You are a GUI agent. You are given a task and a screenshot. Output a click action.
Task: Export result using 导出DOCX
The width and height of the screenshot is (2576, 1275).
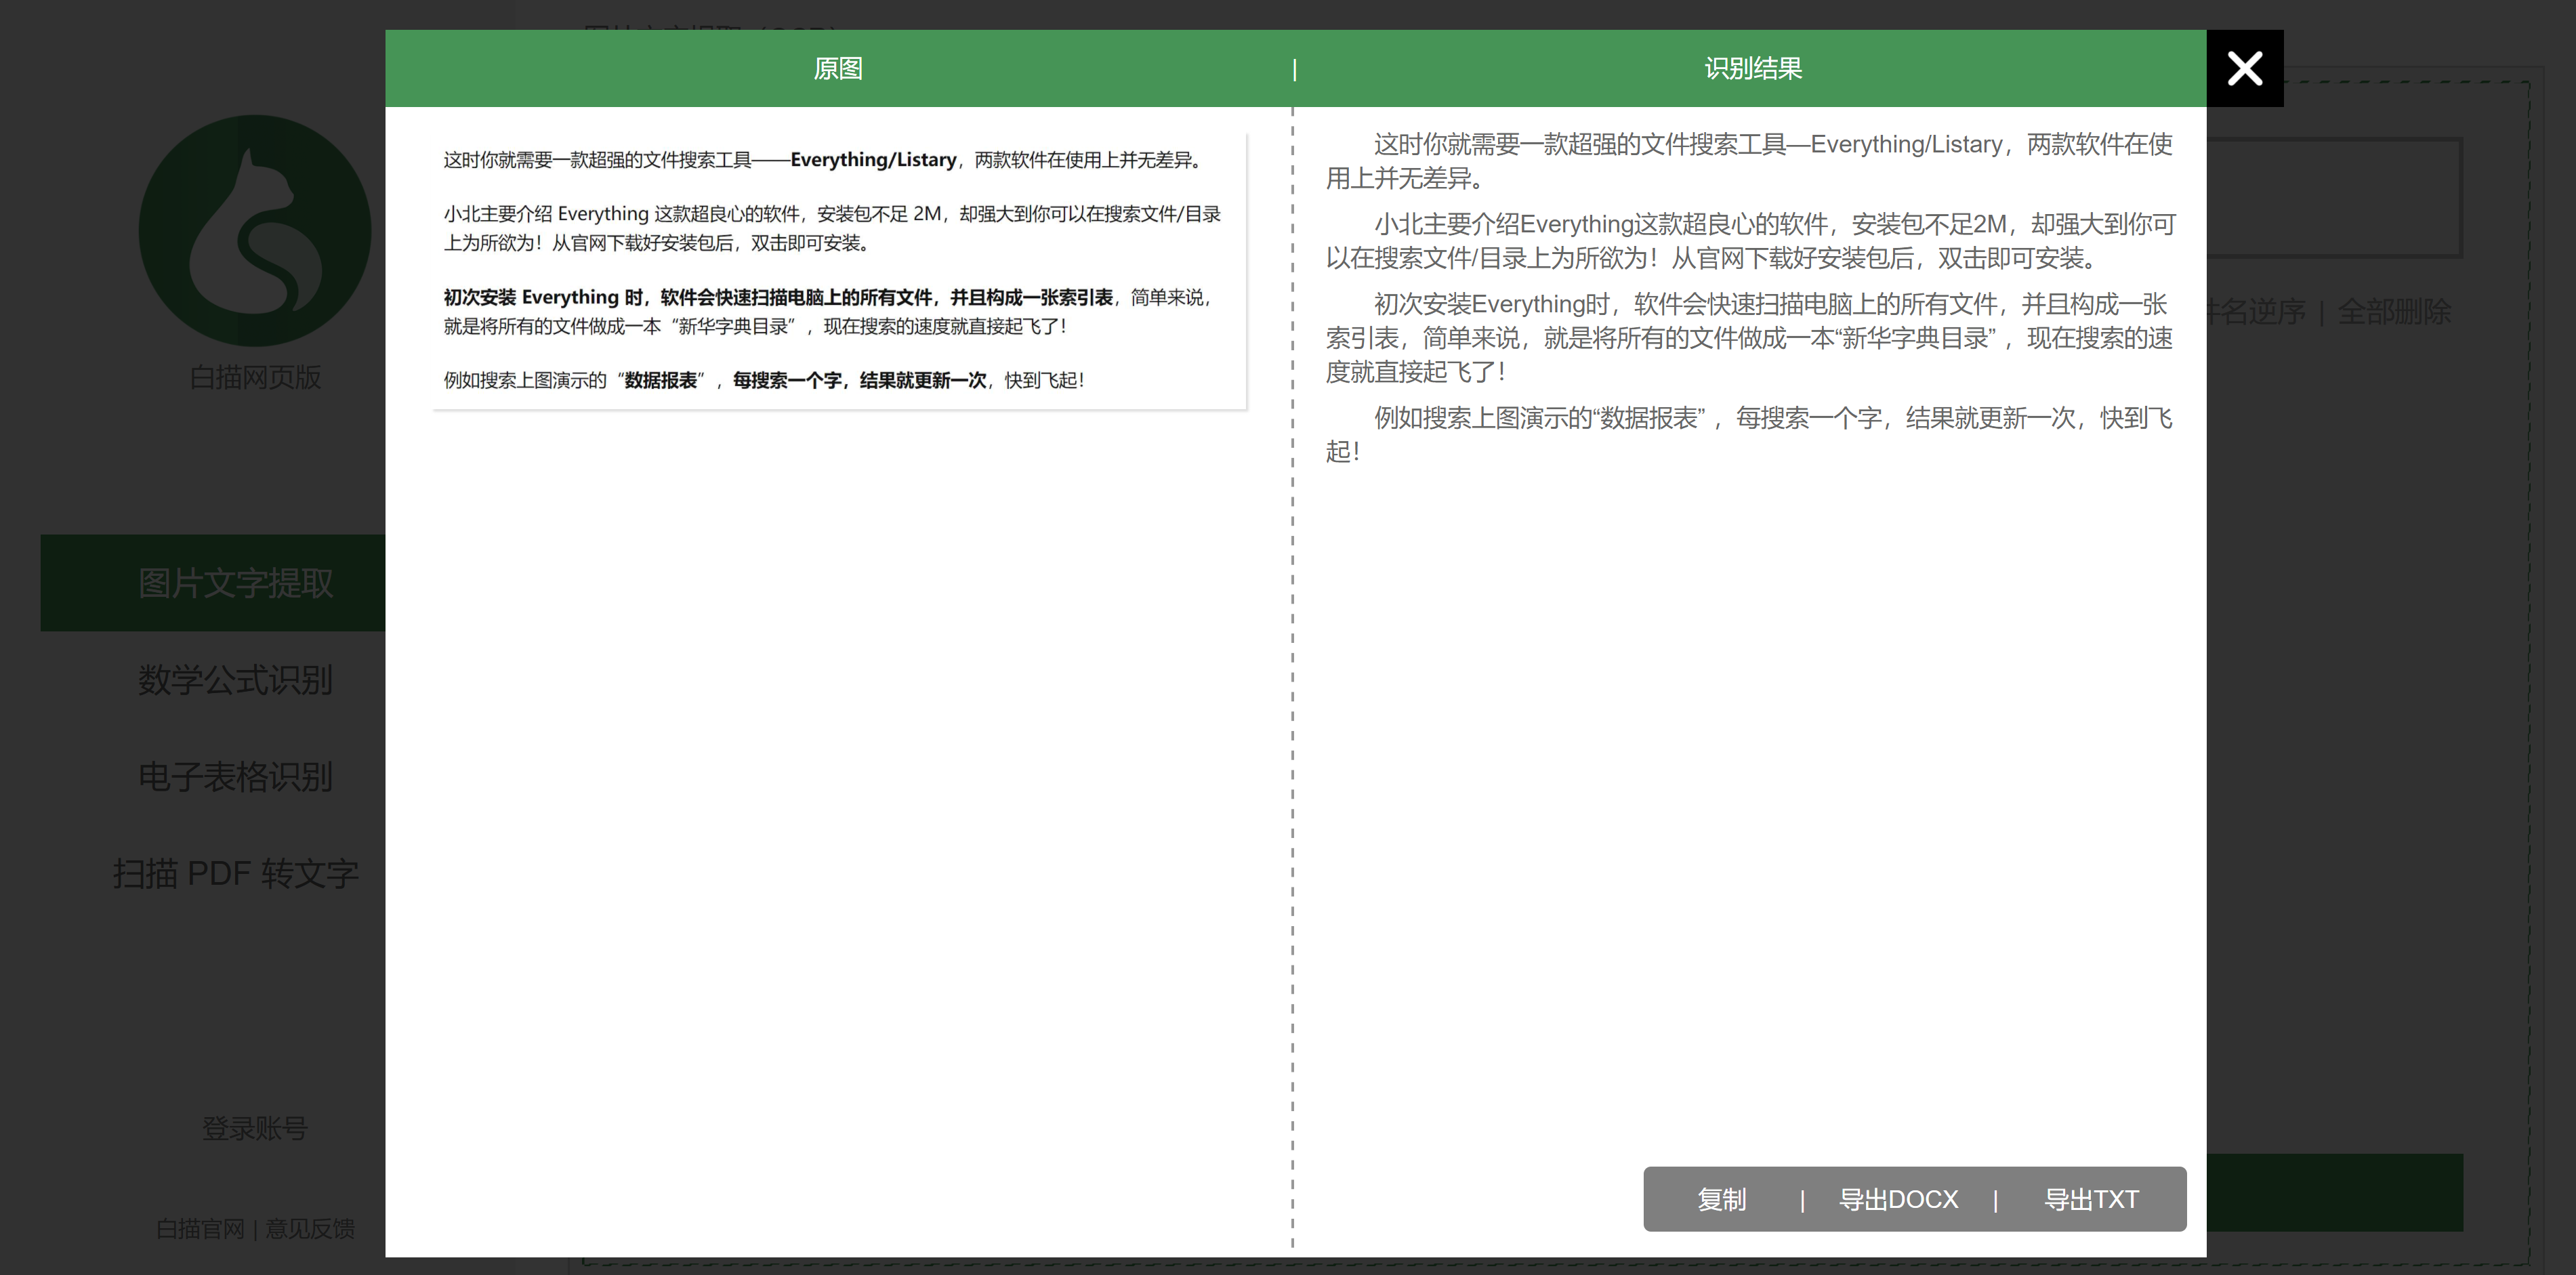pos(1898,1199)
